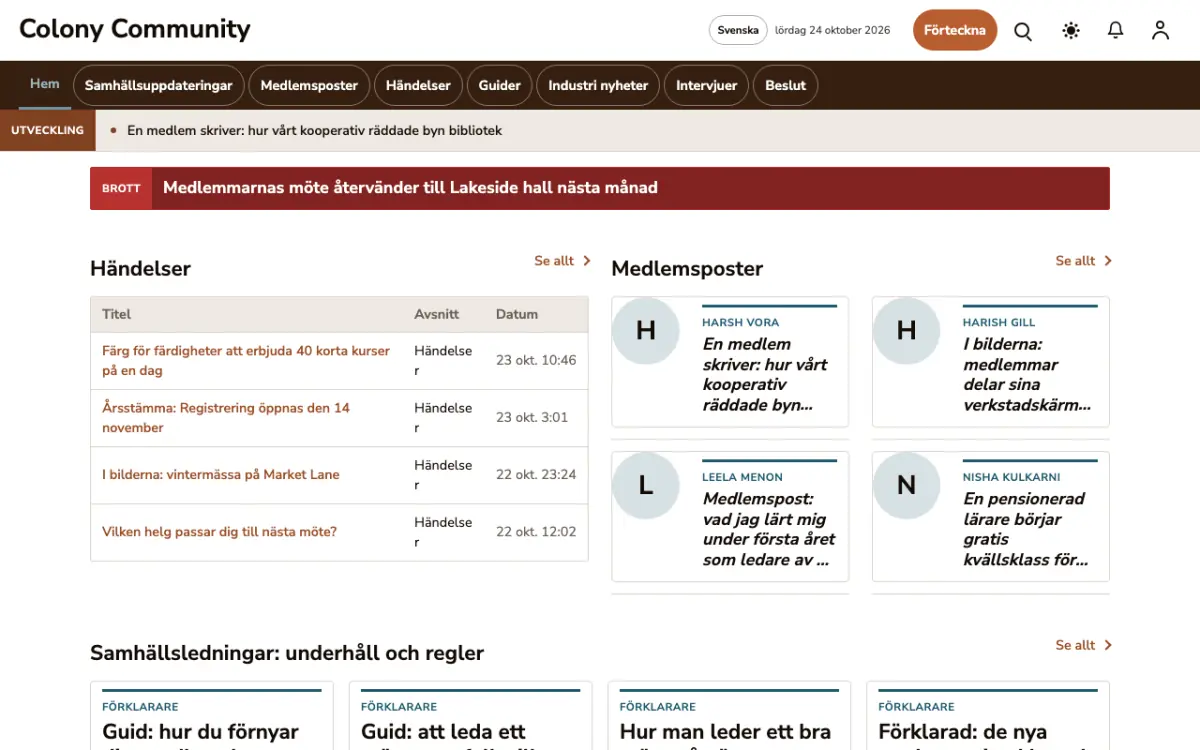Open Årsstämma registrering 14 november link
The height and width of the screenshot is (750, 1200).
point(226,417)
